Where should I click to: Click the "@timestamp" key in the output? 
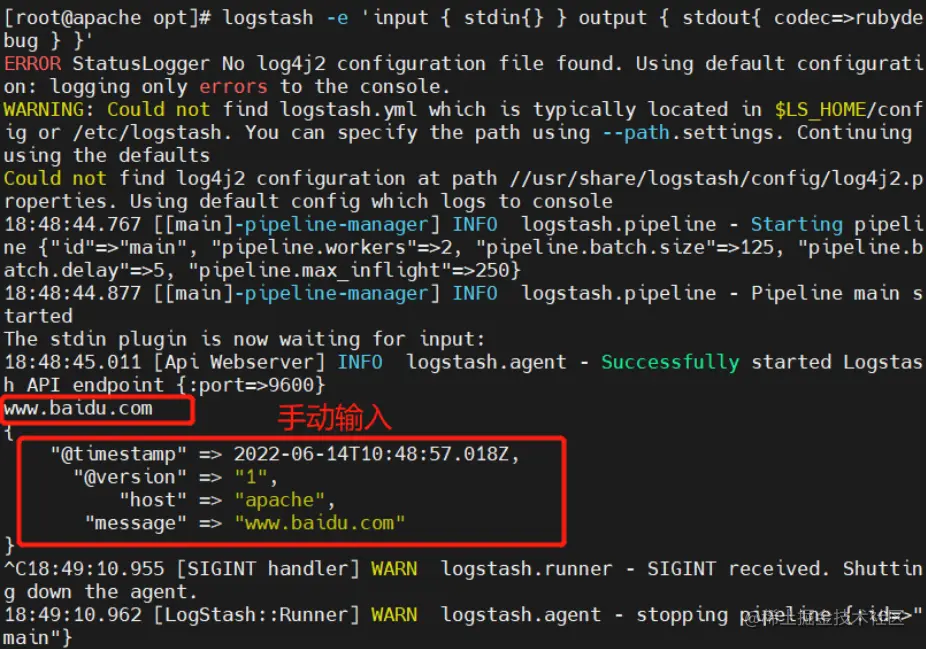click(x=118, y=454)
